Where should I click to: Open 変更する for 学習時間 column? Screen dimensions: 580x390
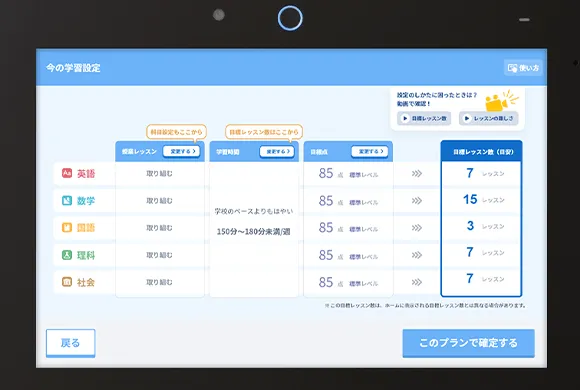tap(277, 152)
